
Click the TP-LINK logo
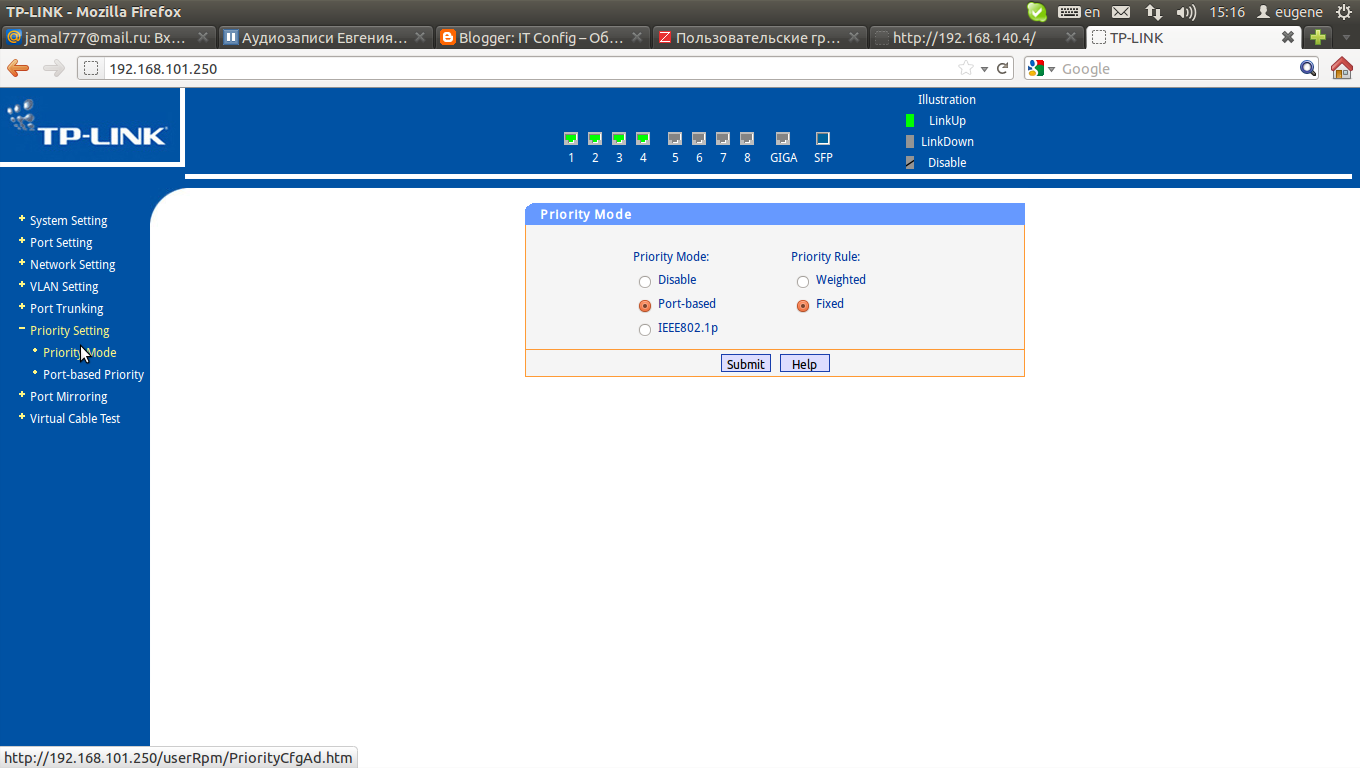point(88,124)
